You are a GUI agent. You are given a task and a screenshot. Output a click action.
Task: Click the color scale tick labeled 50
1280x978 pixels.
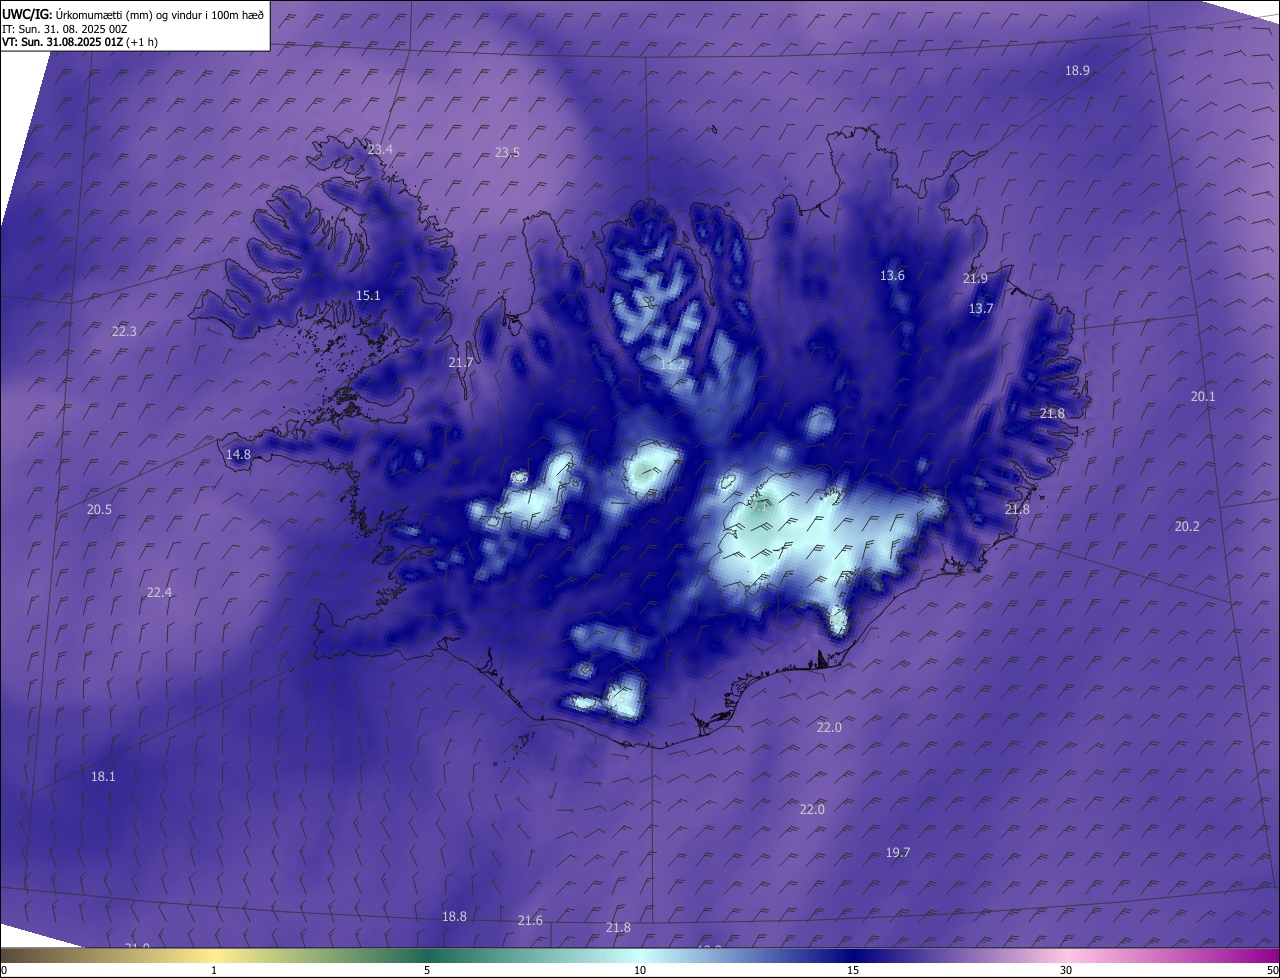pyautogui.click(x=1271, y=970)
